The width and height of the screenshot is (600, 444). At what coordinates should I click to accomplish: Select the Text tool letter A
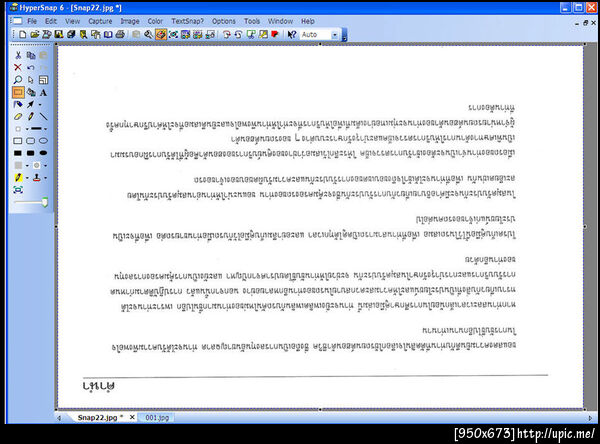(x=43, y=92)
